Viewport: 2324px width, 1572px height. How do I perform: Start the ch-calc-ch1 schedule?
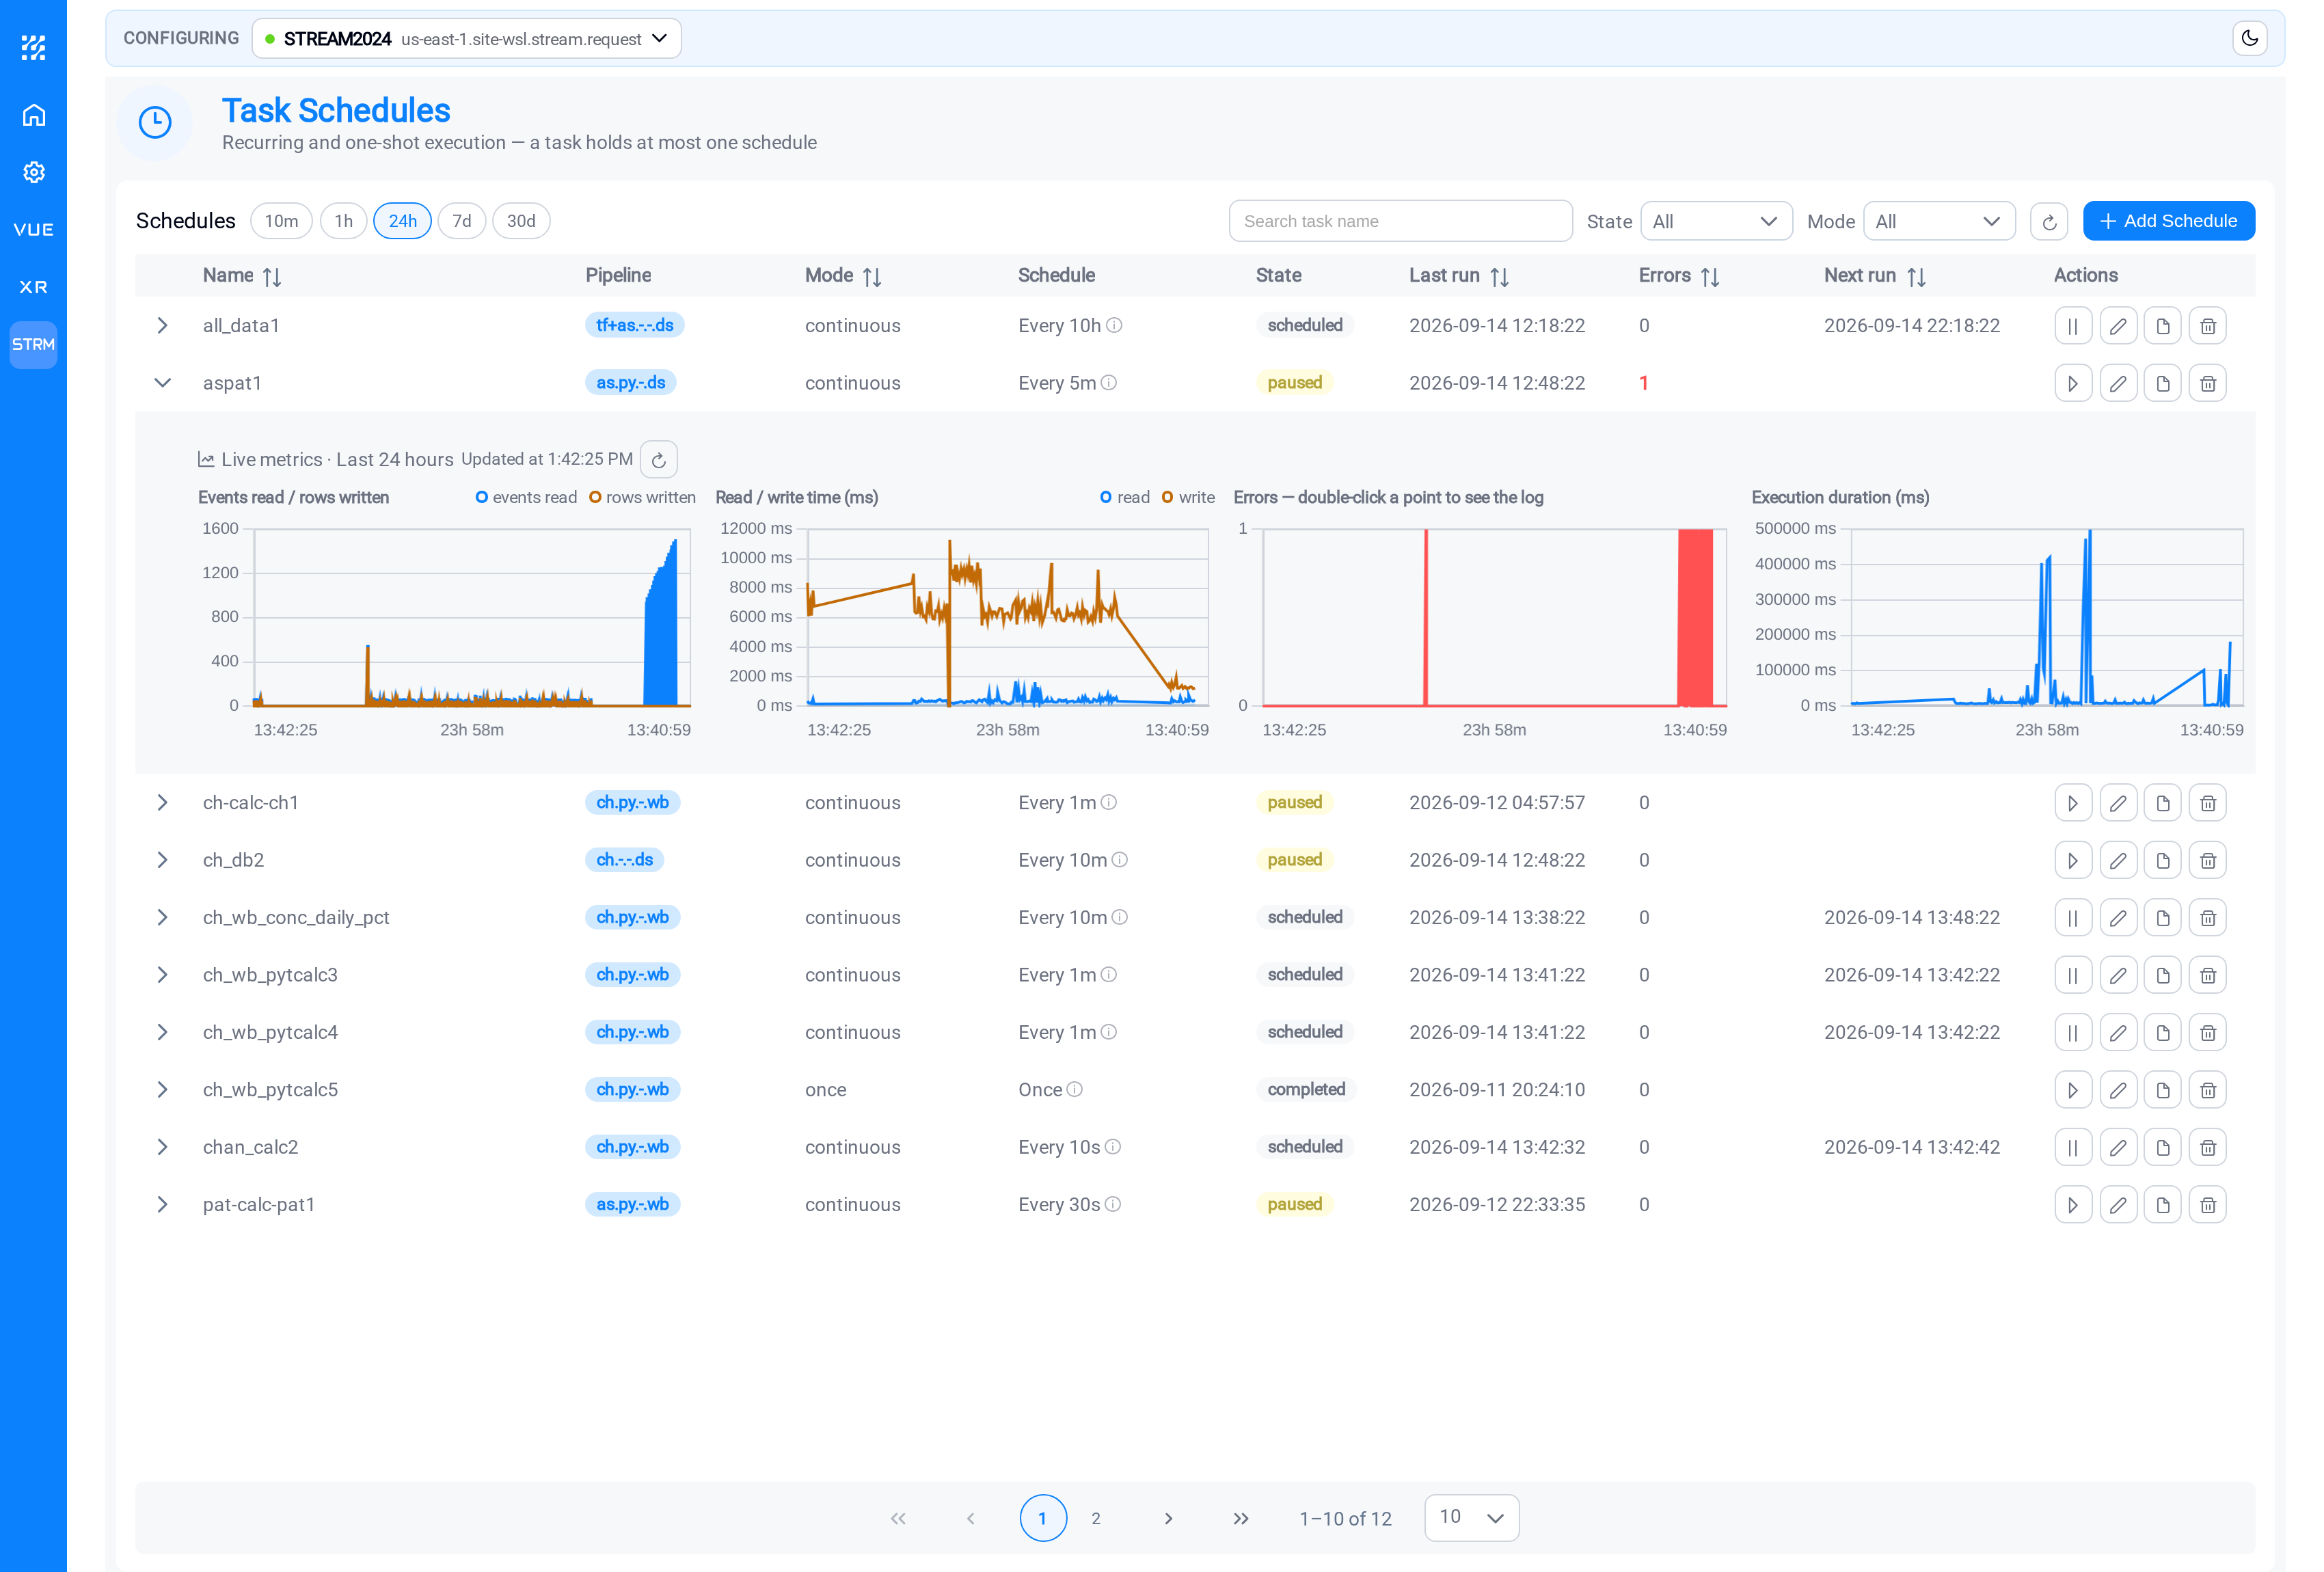pos(2073,803)
